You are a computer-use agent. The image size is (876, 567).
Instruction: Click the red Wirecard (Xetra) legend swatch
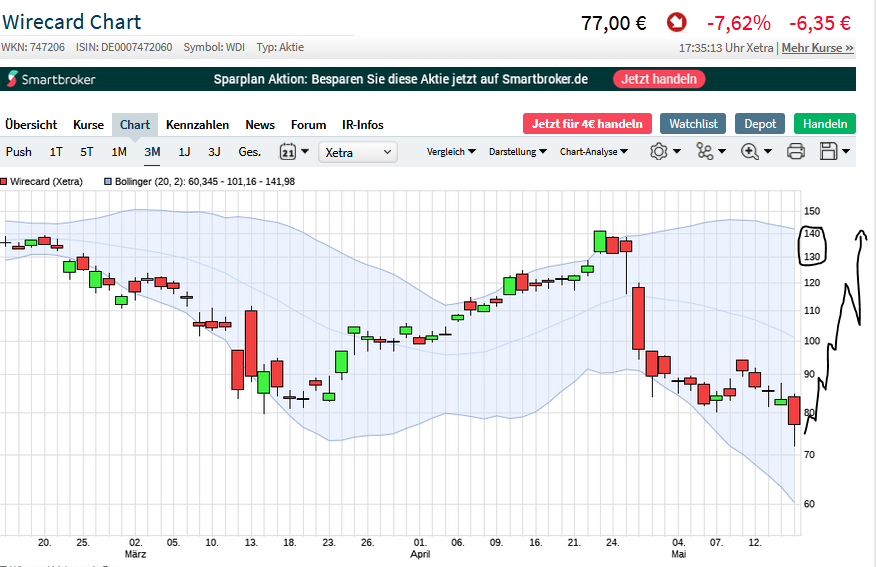[3, 182]
